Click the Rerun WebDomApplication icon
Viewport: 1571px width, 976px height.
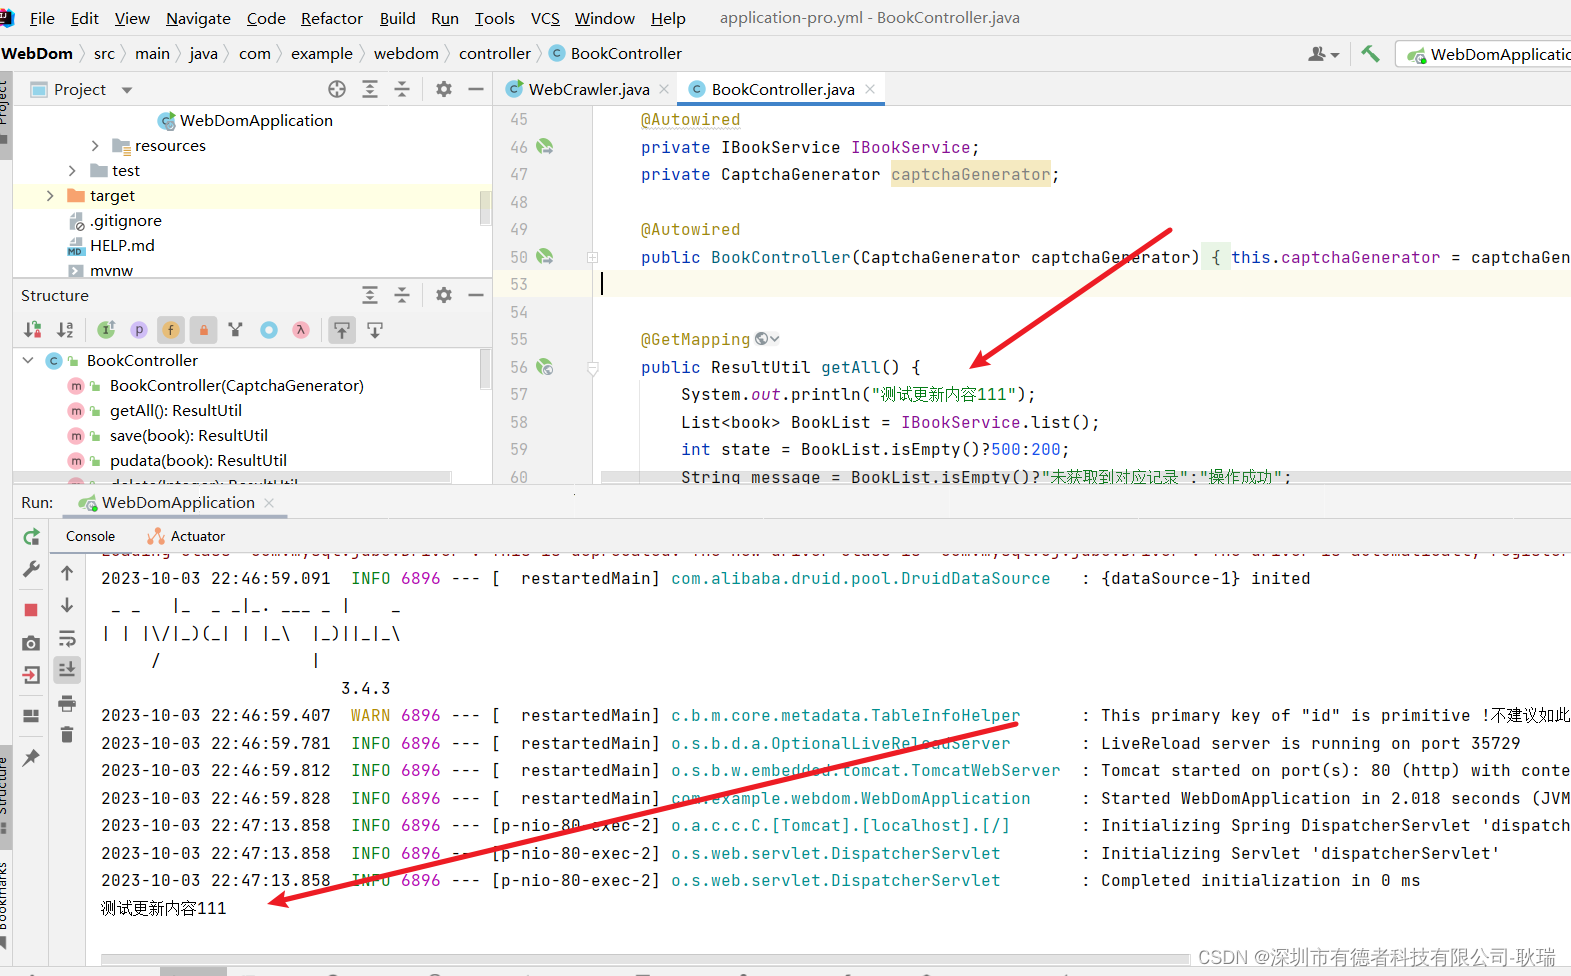coord(31,537)
